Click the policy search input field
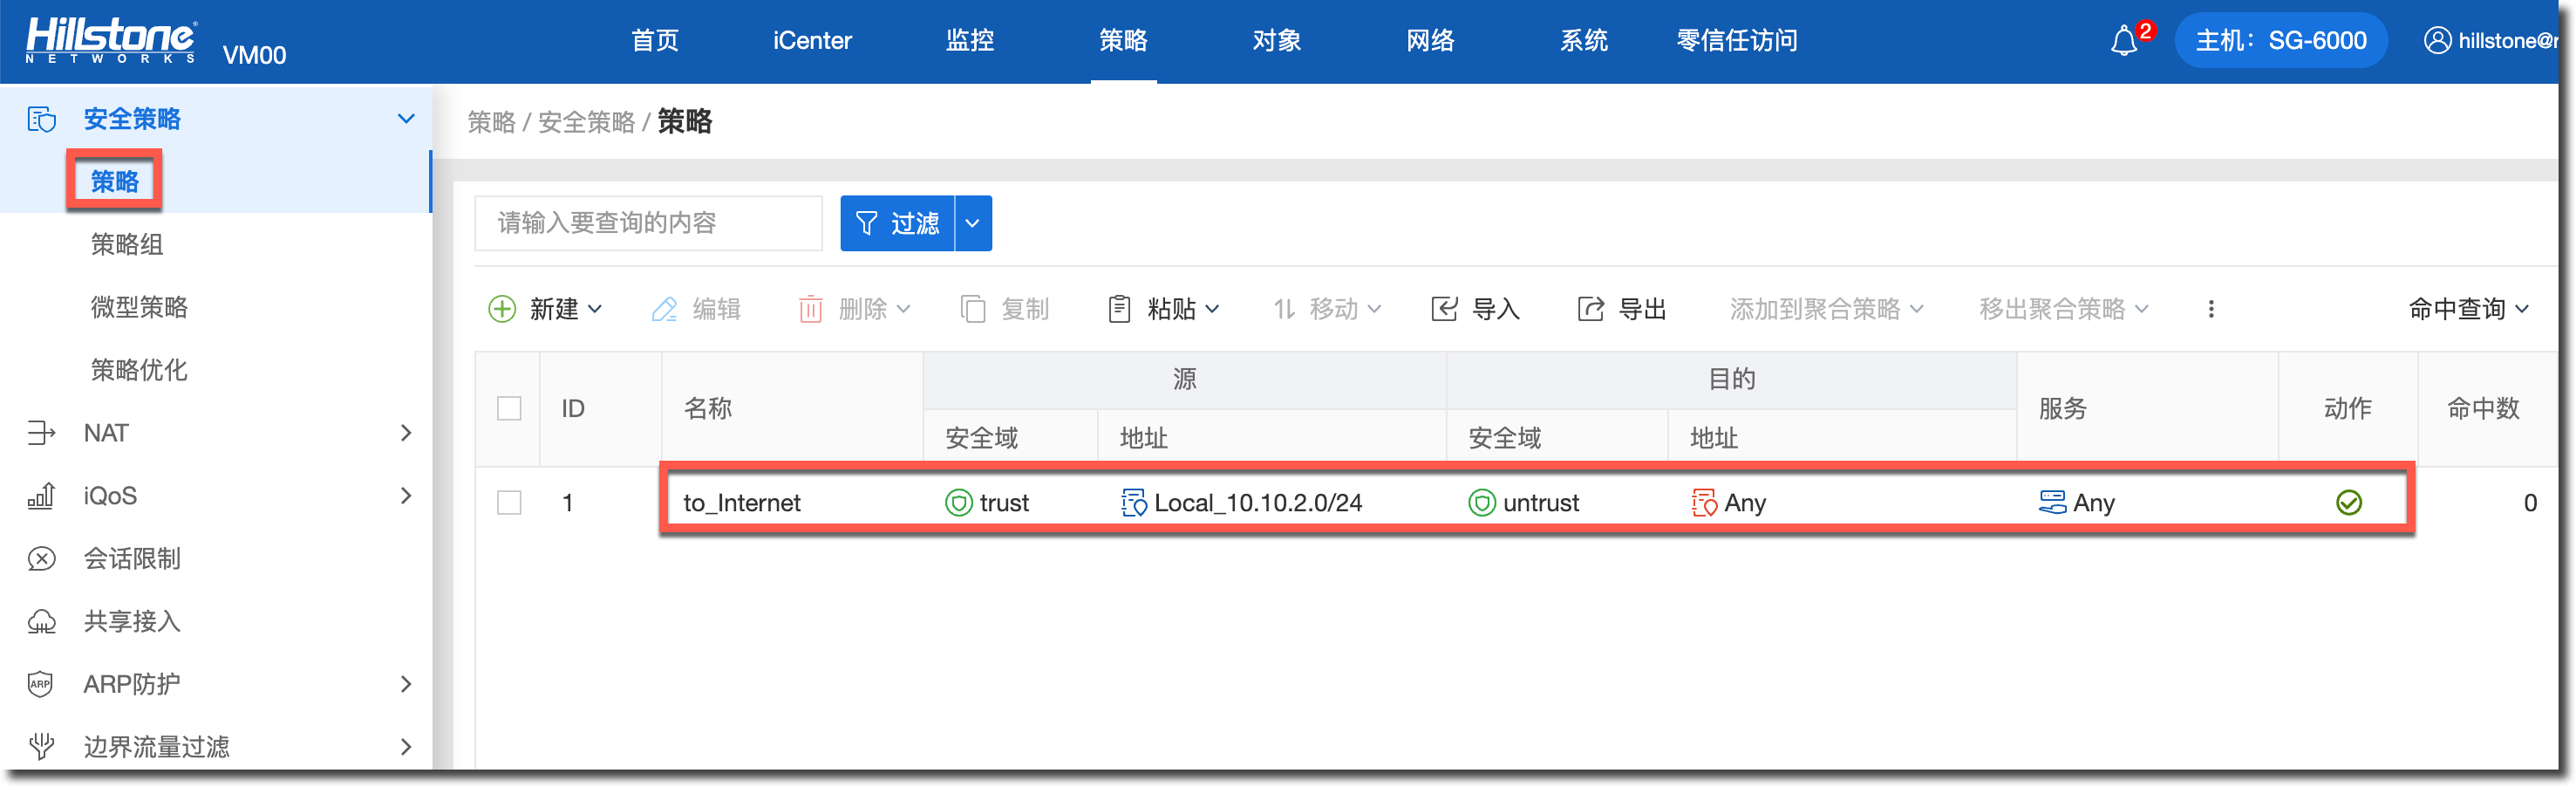The image size is (2576, 787). [x=648, y=223]
